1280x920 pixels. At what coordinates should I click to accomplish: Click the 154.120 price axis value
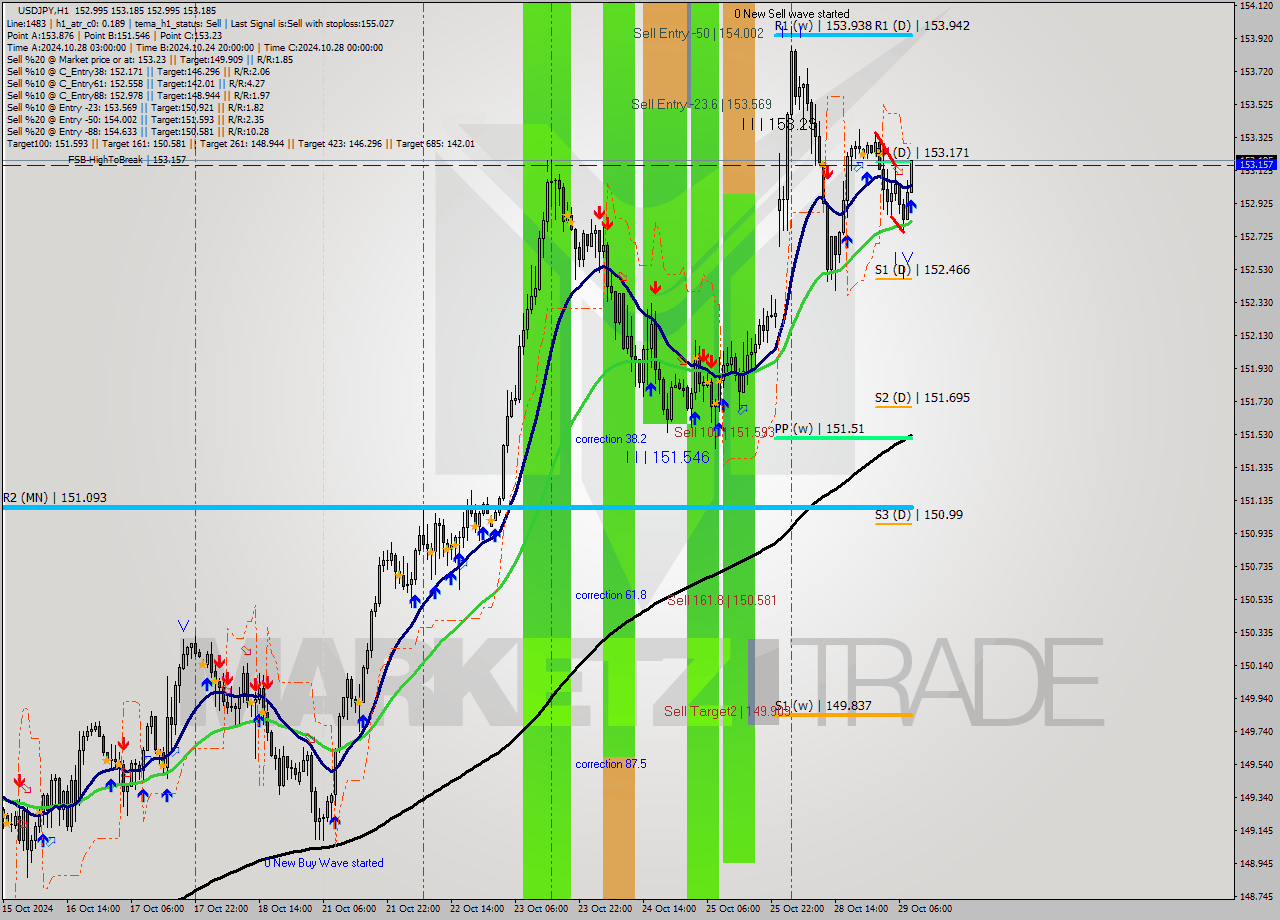point(1256,6)
